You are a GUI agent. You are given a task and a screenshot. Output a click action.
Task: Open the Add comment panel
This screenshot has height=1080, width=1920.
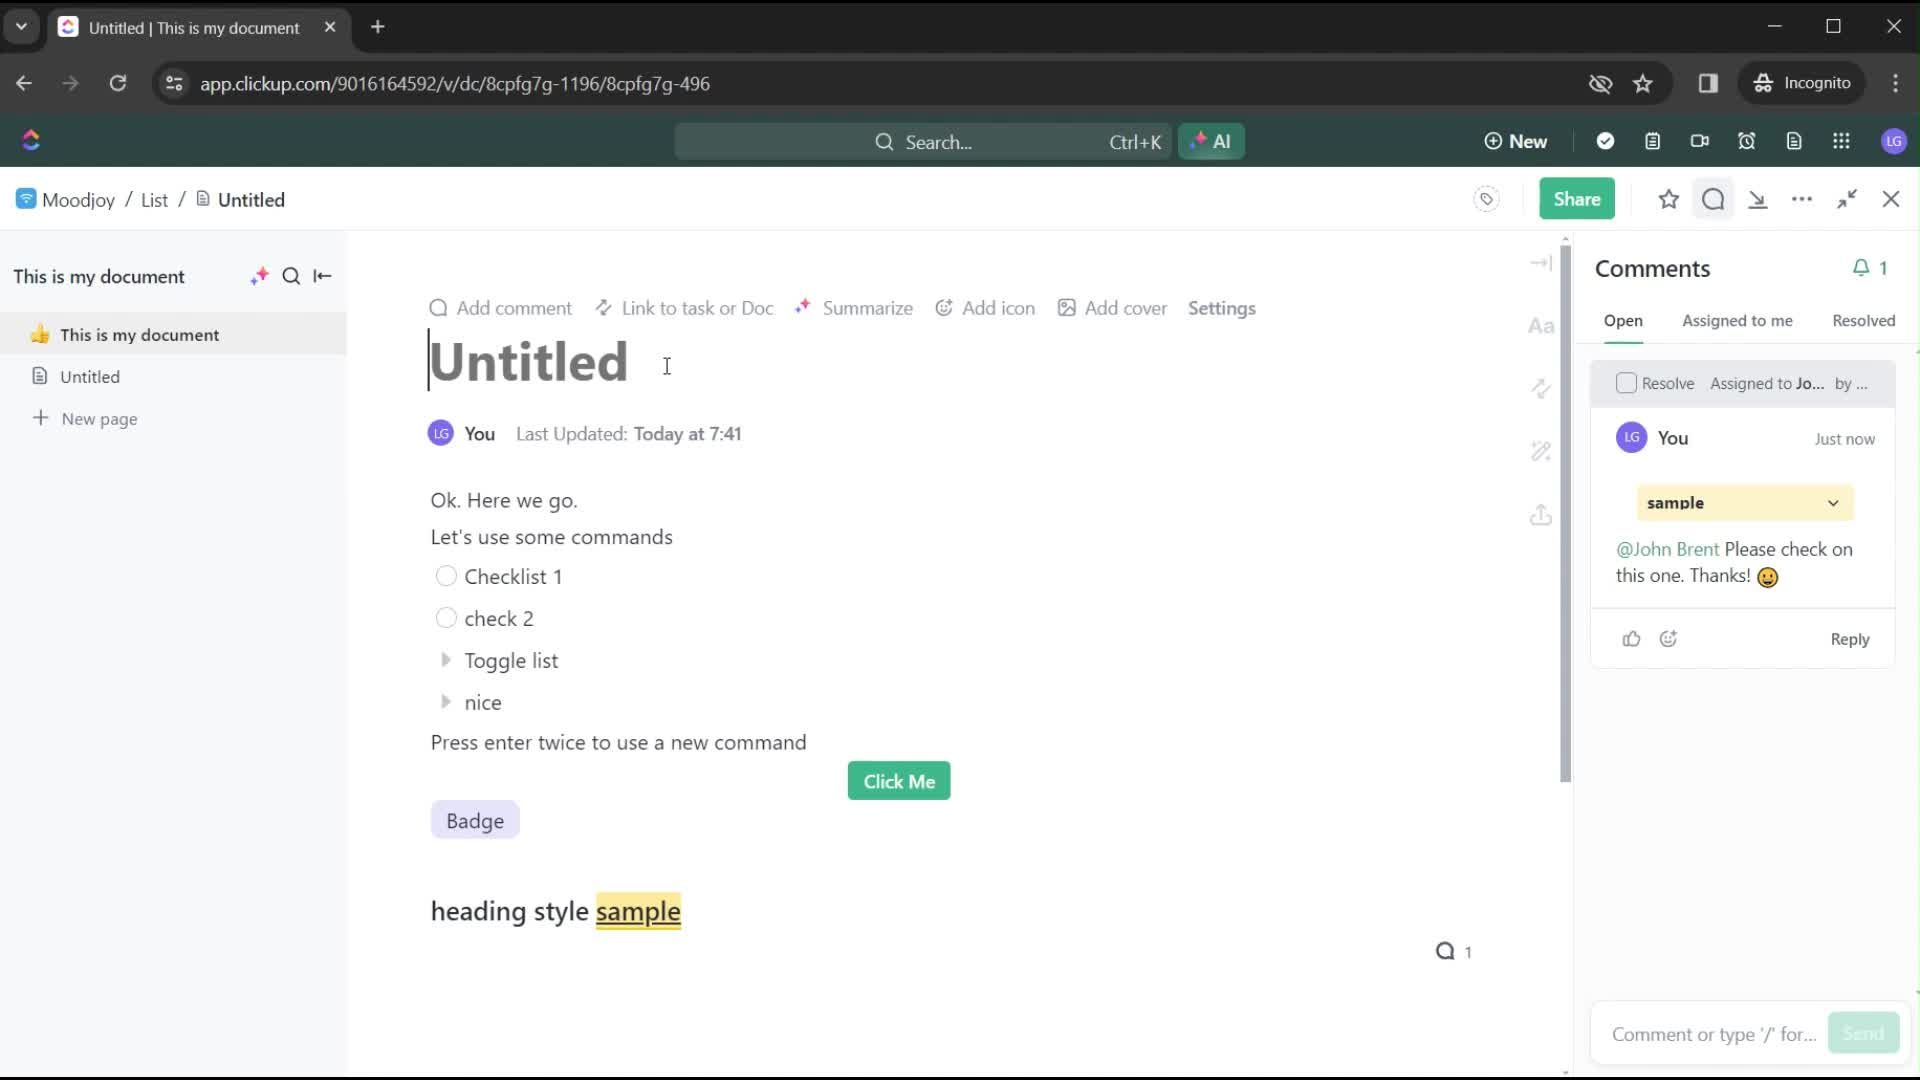pyautogui.click(x=504, y=307)
